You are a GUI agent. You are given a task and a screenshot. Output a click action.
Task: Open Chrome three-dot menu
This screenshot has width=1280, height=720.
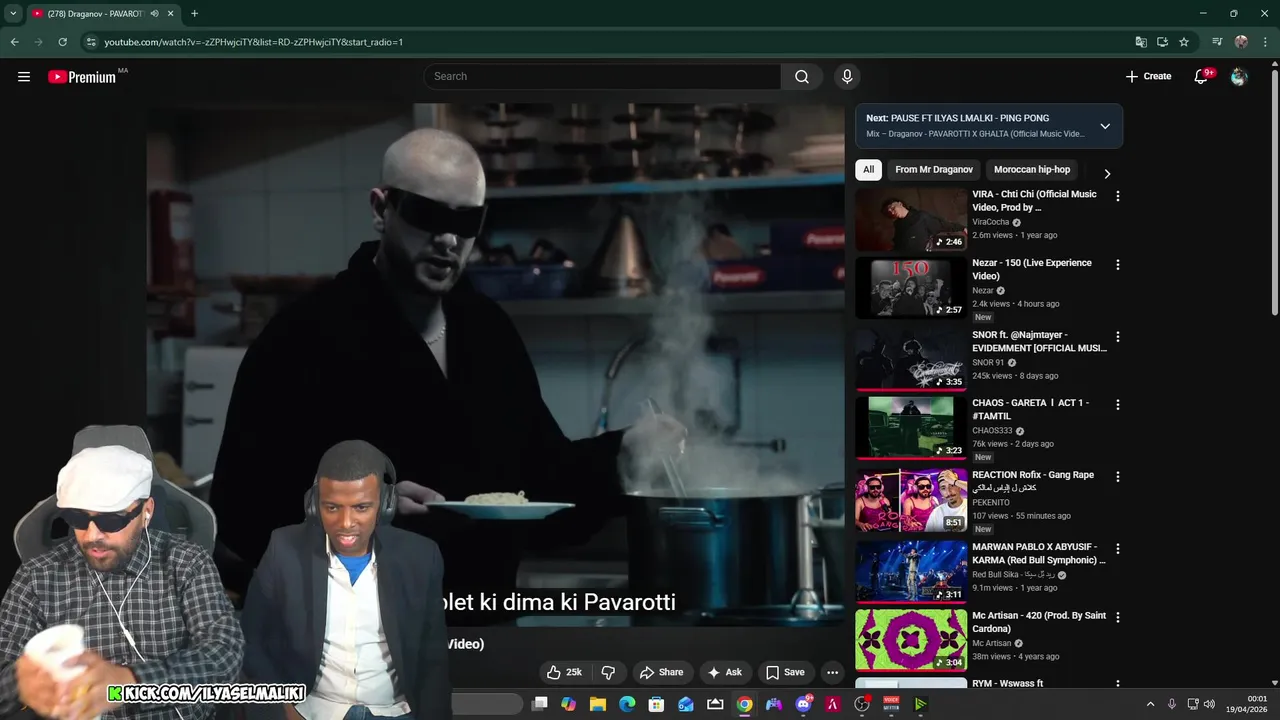1265,42
